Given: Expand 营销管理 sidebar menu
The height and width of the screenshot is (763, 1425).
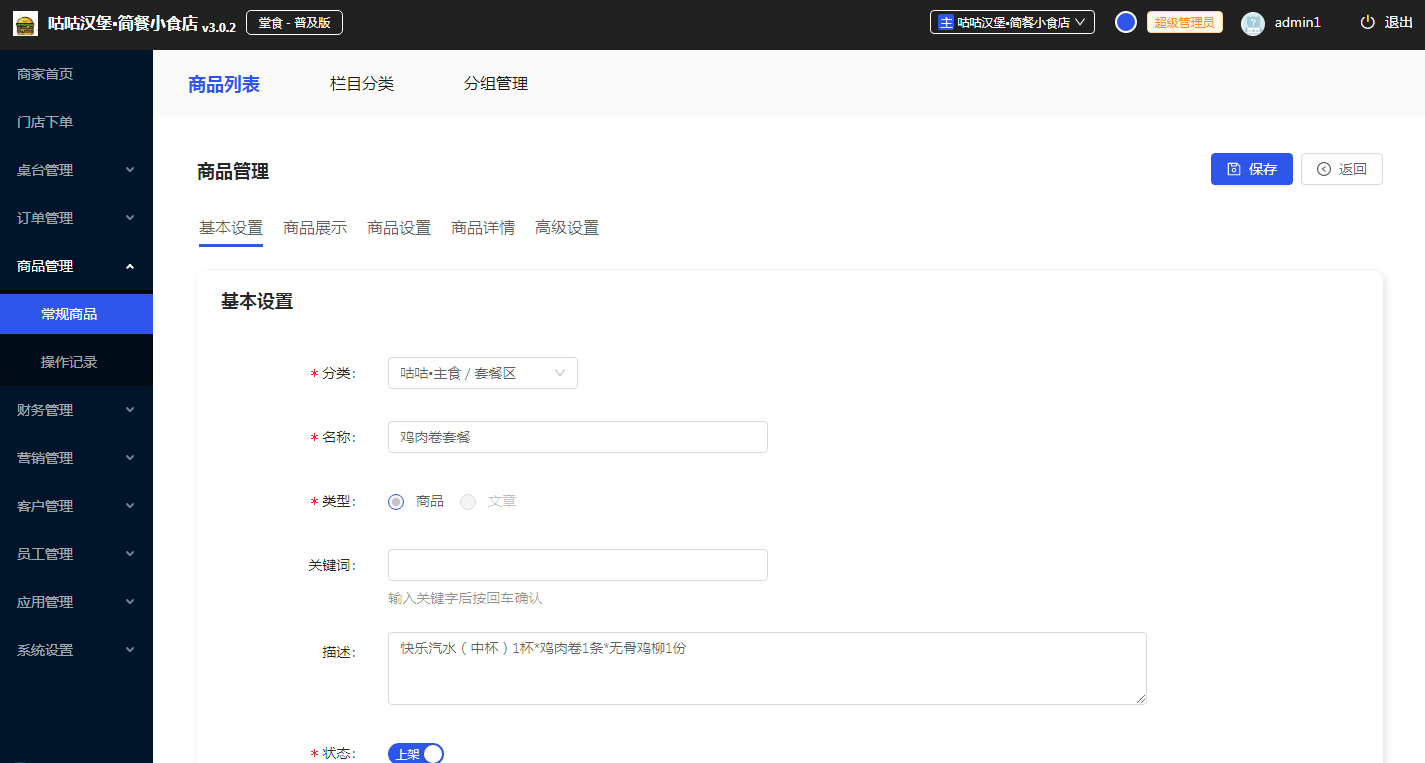Looking at the screenshot, I should click(x=76, y=458).
